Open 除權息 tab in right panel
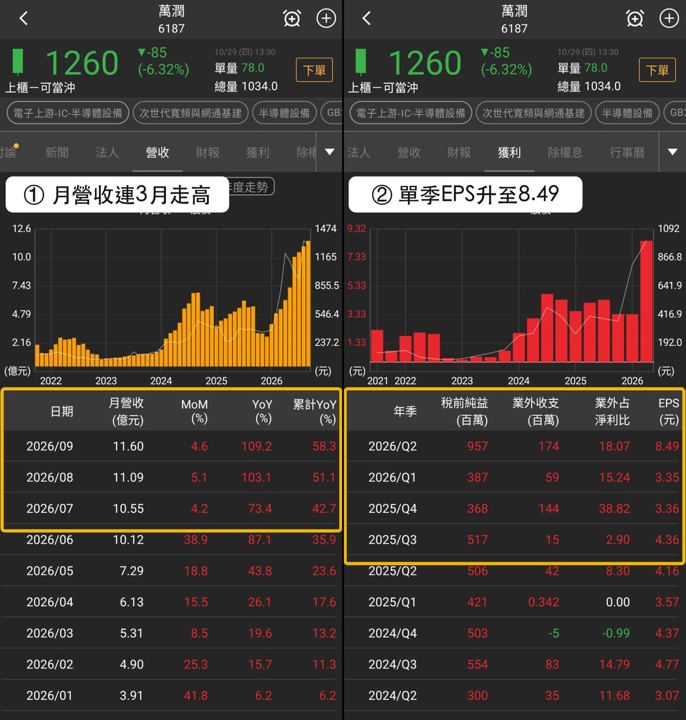Viewport: 686px width, 720px height. [565, 152]
